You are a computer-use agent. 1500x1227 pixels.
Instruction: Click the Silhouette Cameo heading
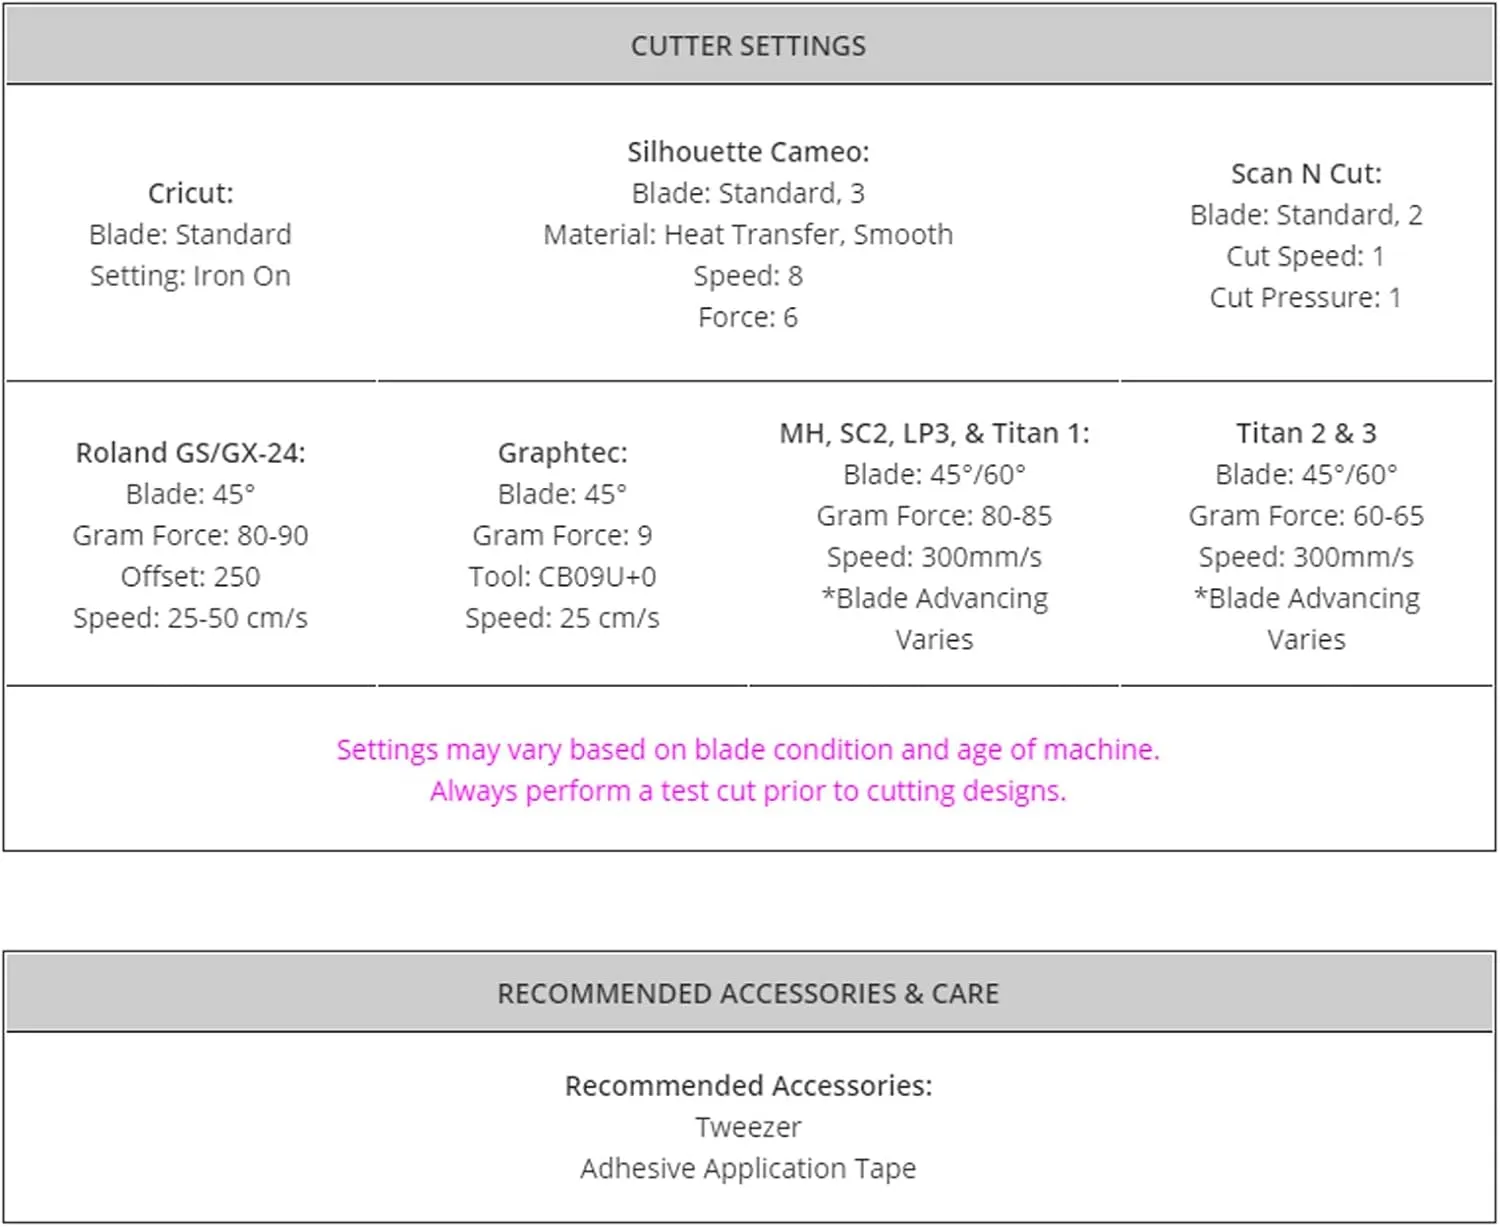748,152
